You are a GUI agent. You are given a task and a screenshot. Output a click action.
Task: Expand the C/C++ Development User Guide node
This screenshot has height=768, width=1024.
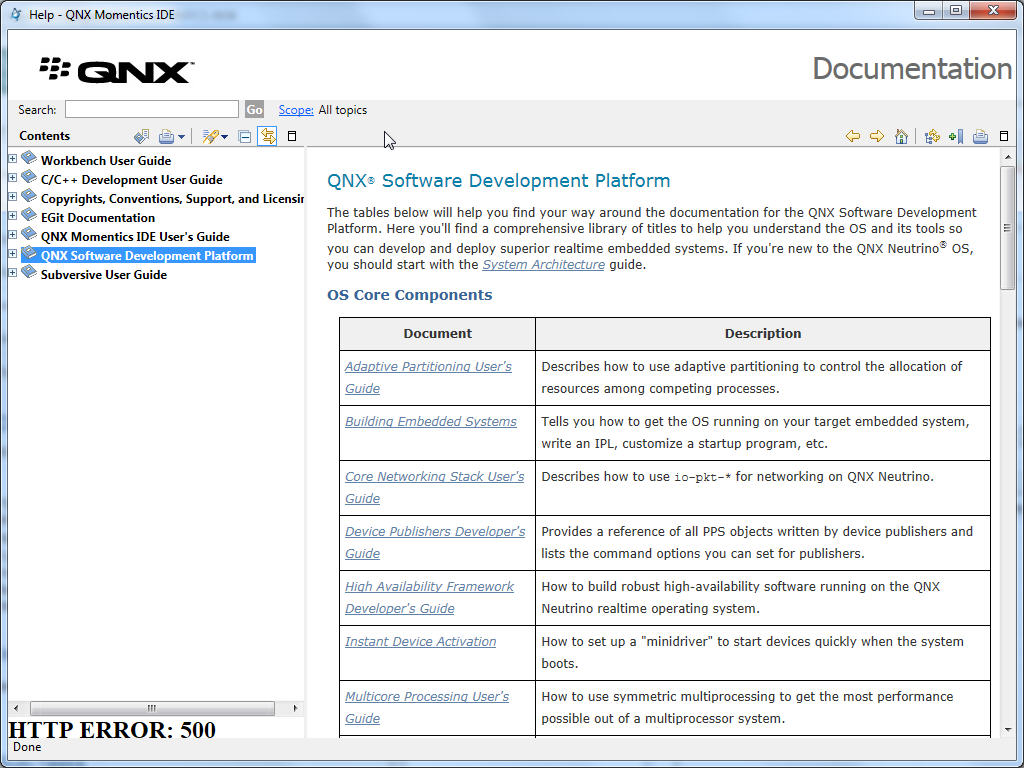(x=12, y=177)
